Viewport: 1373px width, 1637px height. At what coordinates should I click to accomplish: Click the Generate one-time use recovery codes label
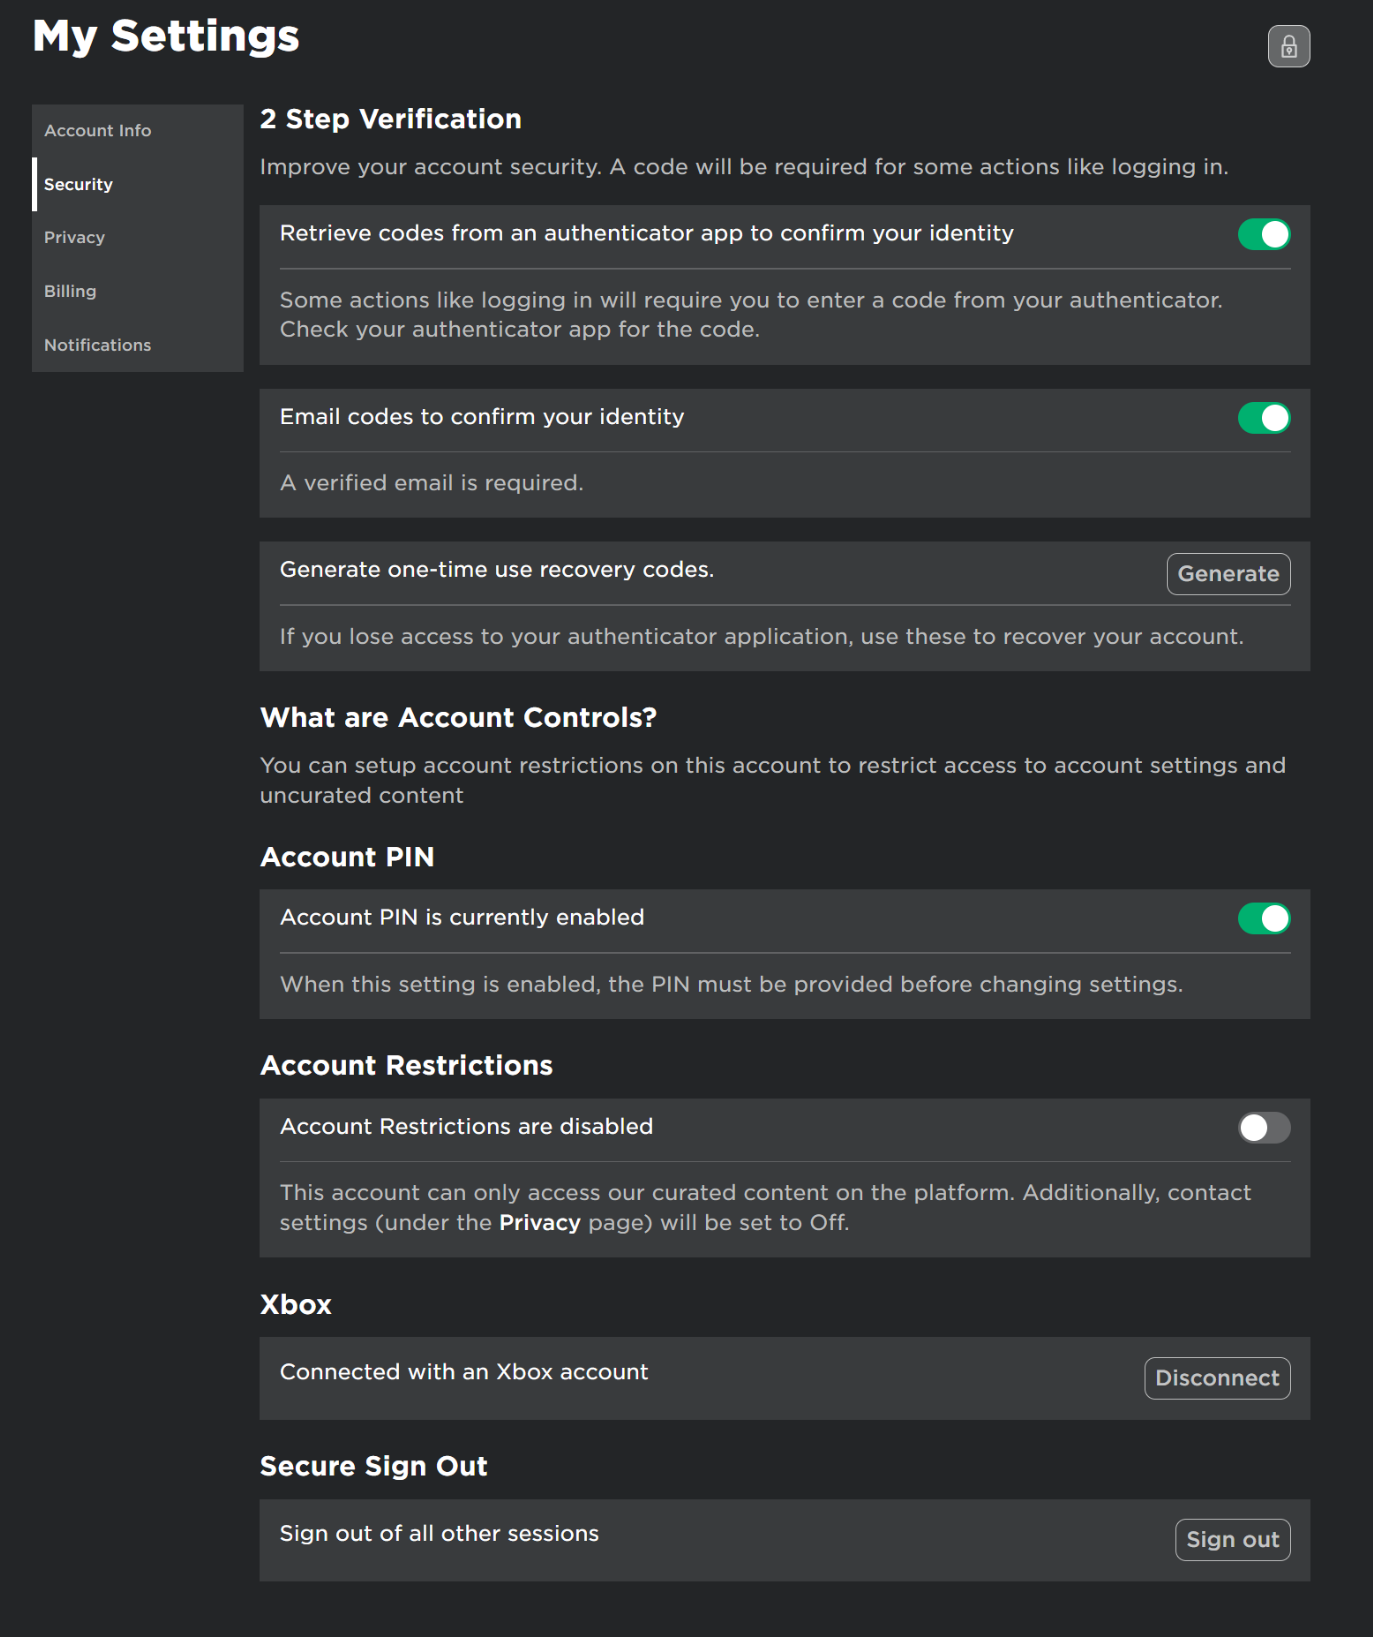click(496, 570)
